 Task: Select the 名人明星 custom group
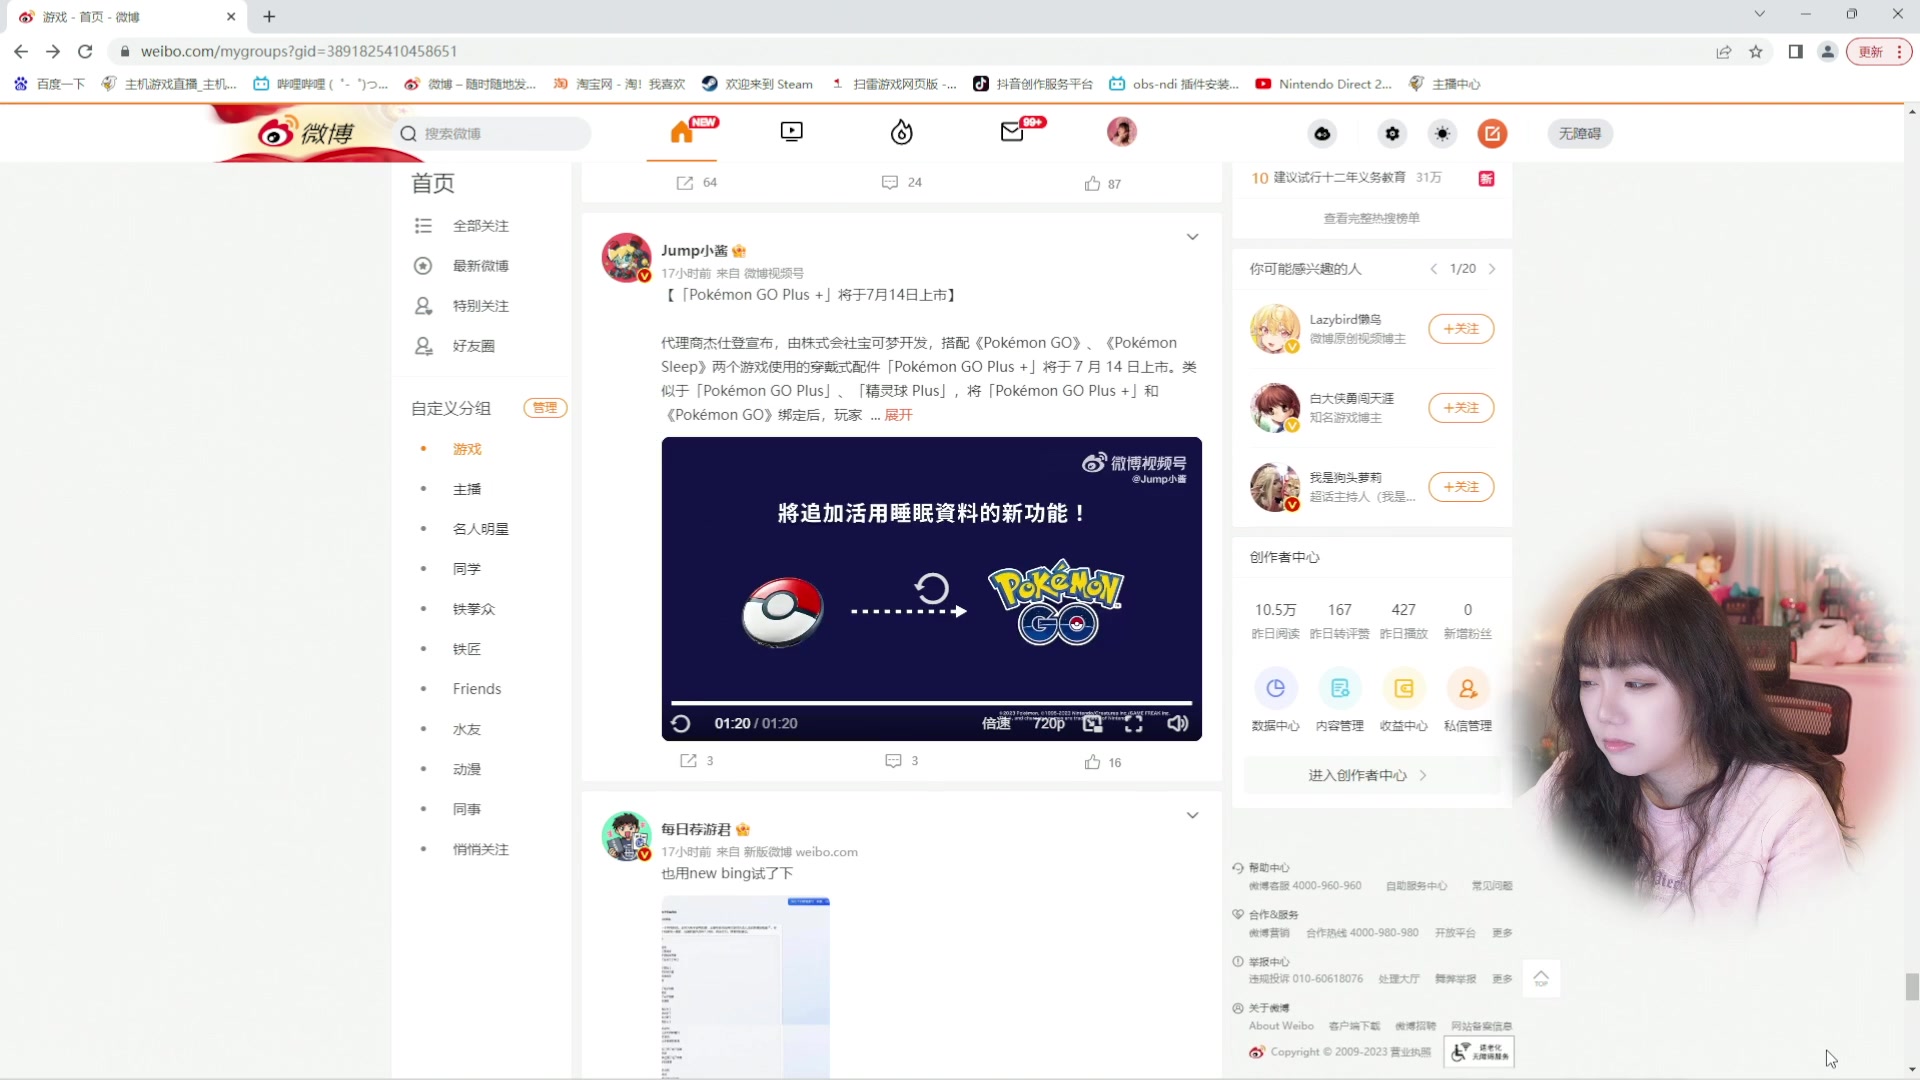click(481, 529)
